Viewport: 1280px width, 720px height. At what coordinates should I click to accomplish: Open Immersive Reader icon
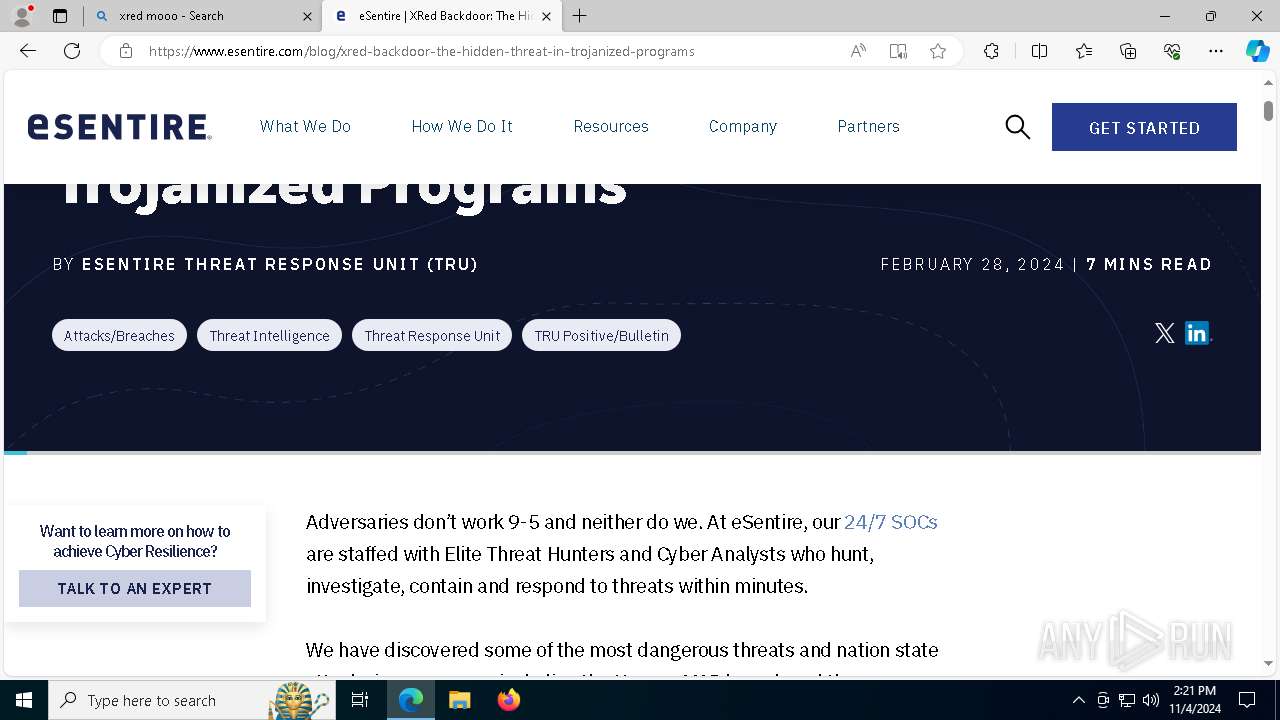tap(898, 51)
